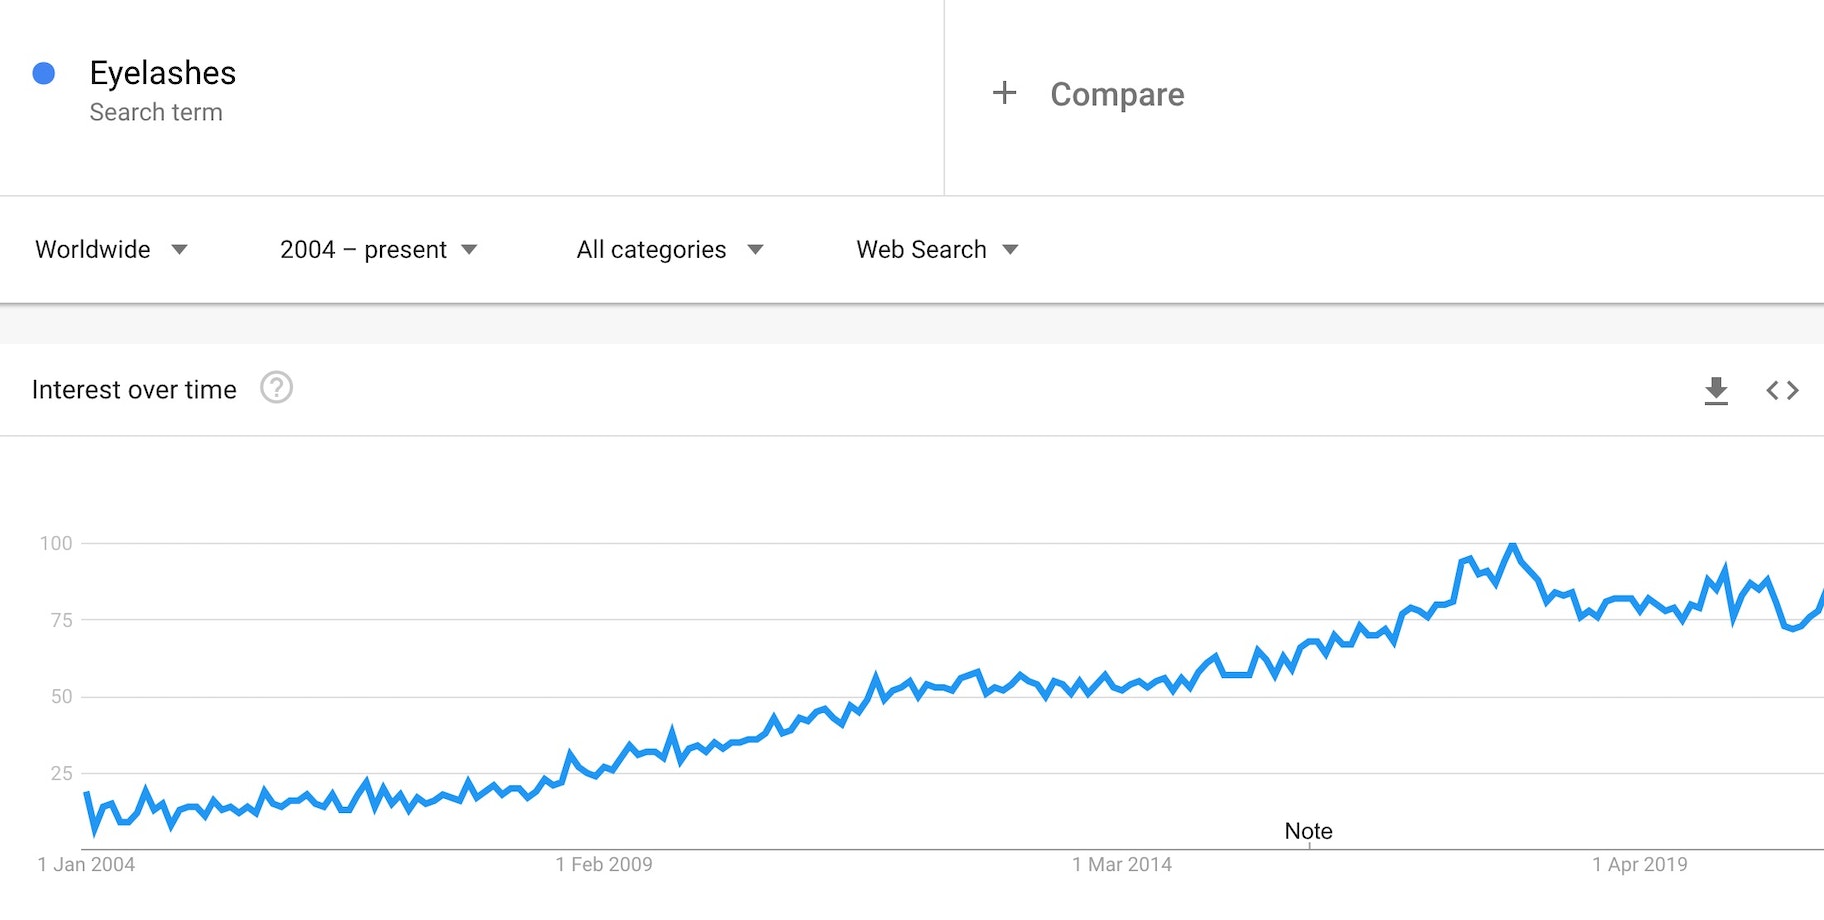Click the chart's peak point at 100
The width and height of the screenshot is (1824, 920).
tap(1512, 545)
